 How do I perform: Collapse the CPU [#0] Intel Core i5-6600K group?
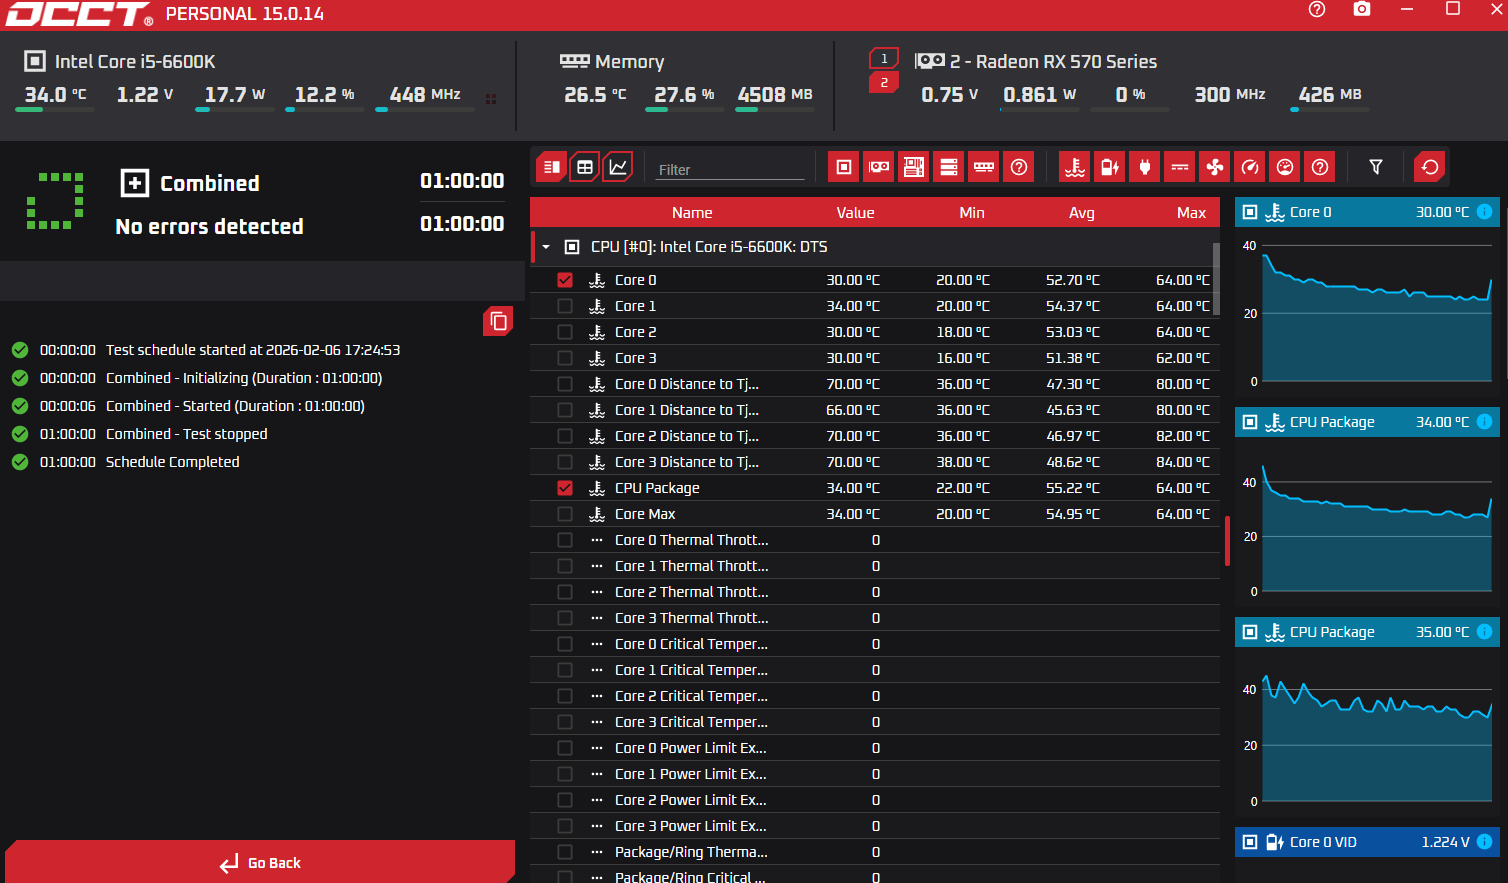(546, 247)
